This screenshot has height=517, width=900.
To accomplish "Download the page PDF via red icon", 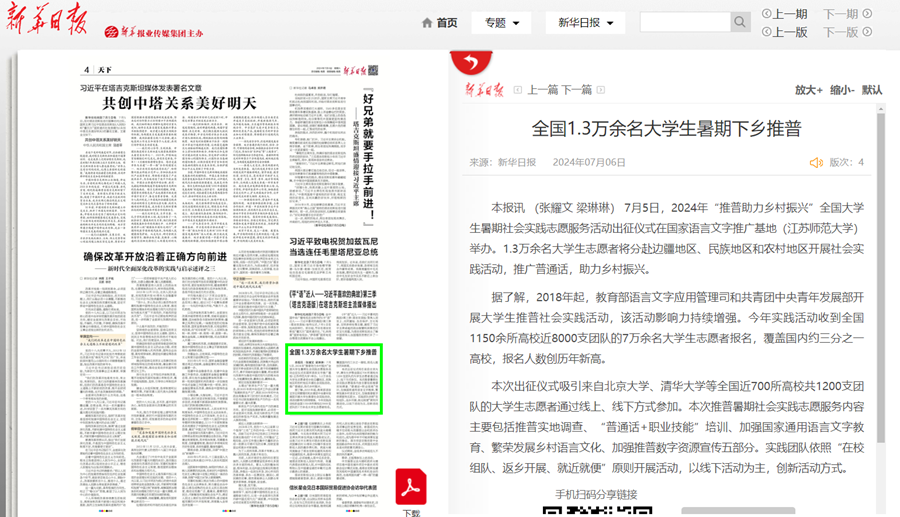I will point(411,487).
